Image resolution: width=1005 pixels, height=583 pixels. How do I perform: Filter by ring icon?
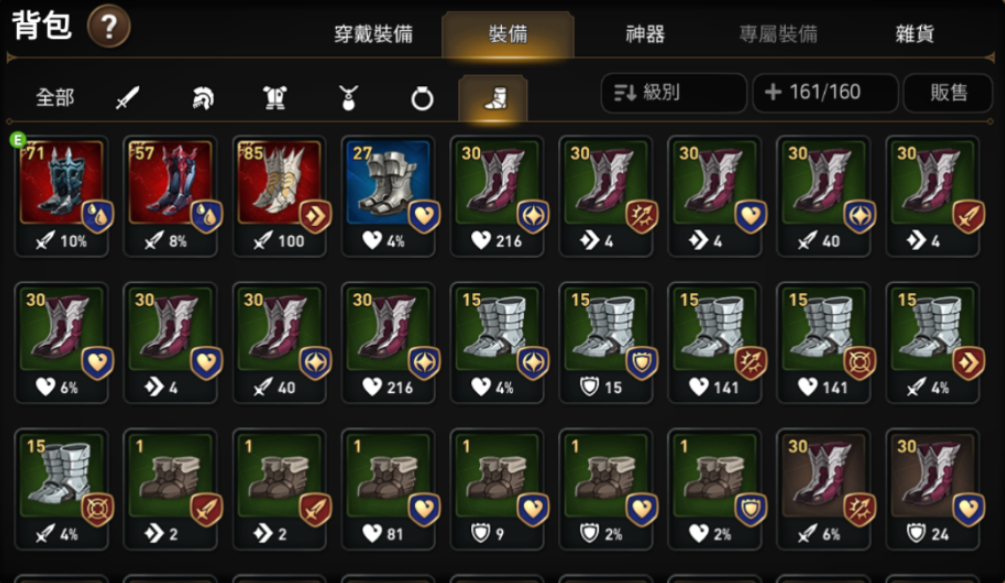coord(422,98)
